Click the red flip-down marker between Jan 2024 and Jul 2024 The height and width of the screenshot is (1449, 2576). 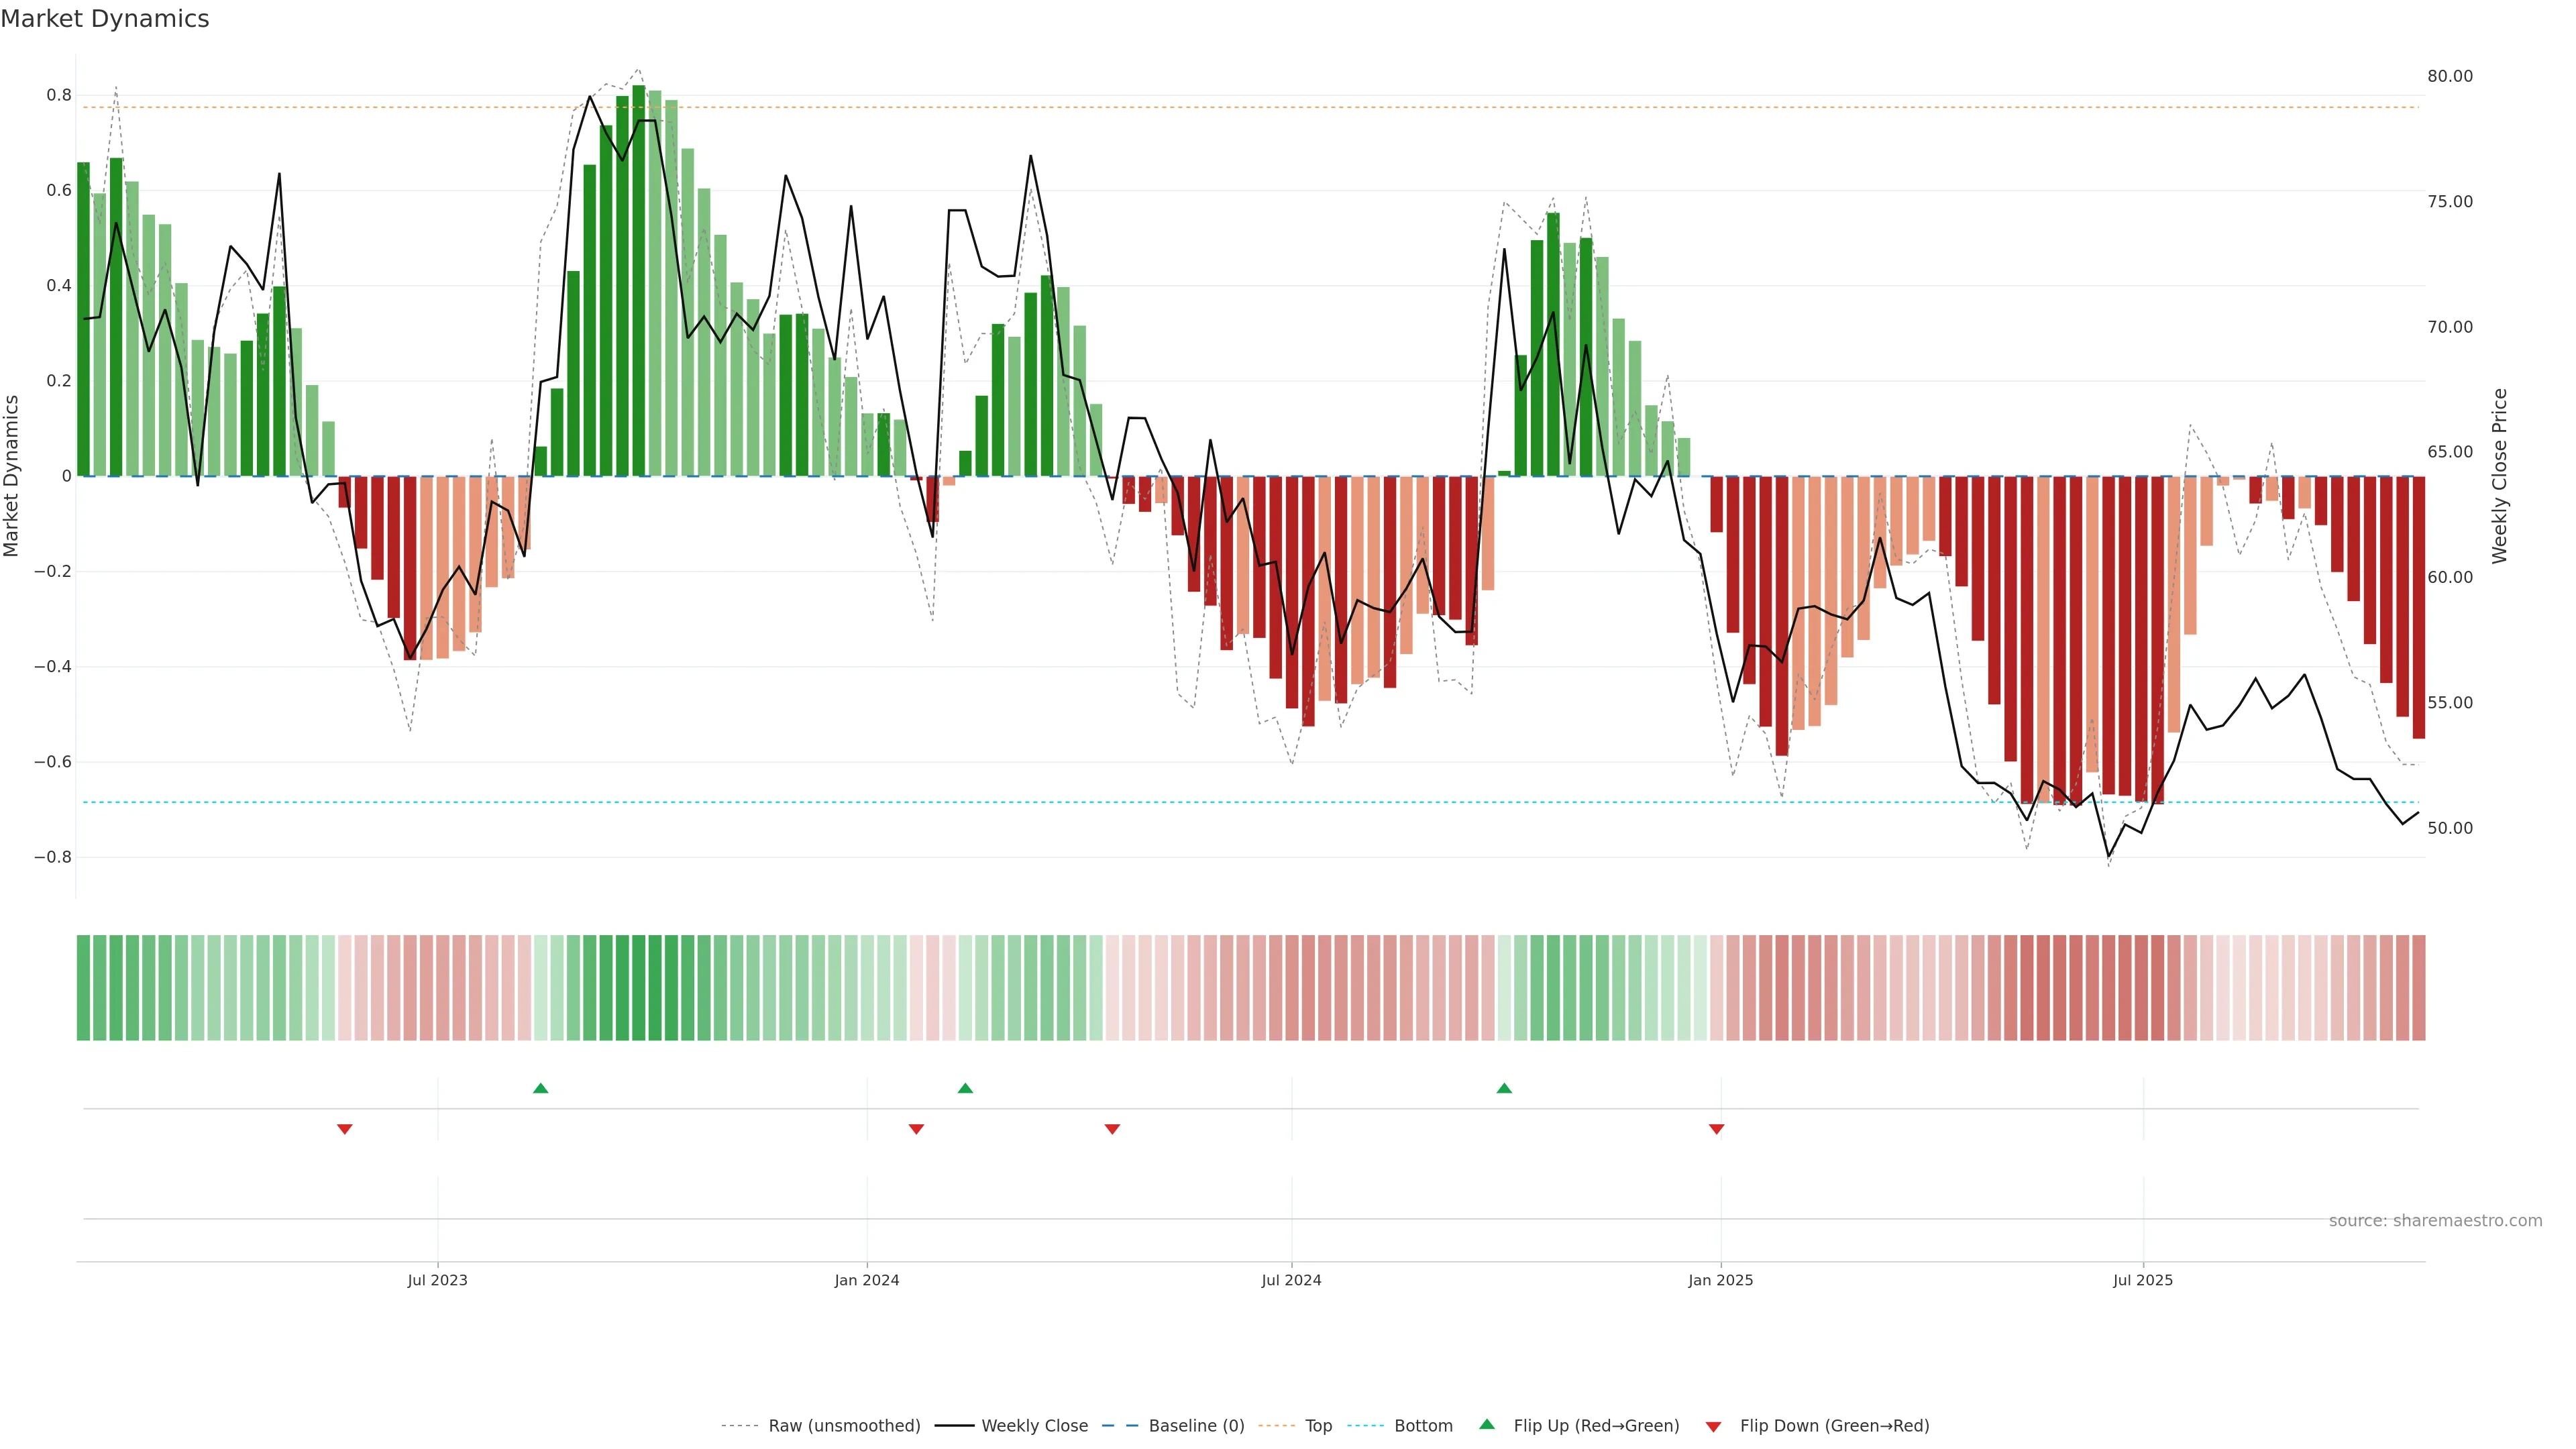click(1112, 1129)
